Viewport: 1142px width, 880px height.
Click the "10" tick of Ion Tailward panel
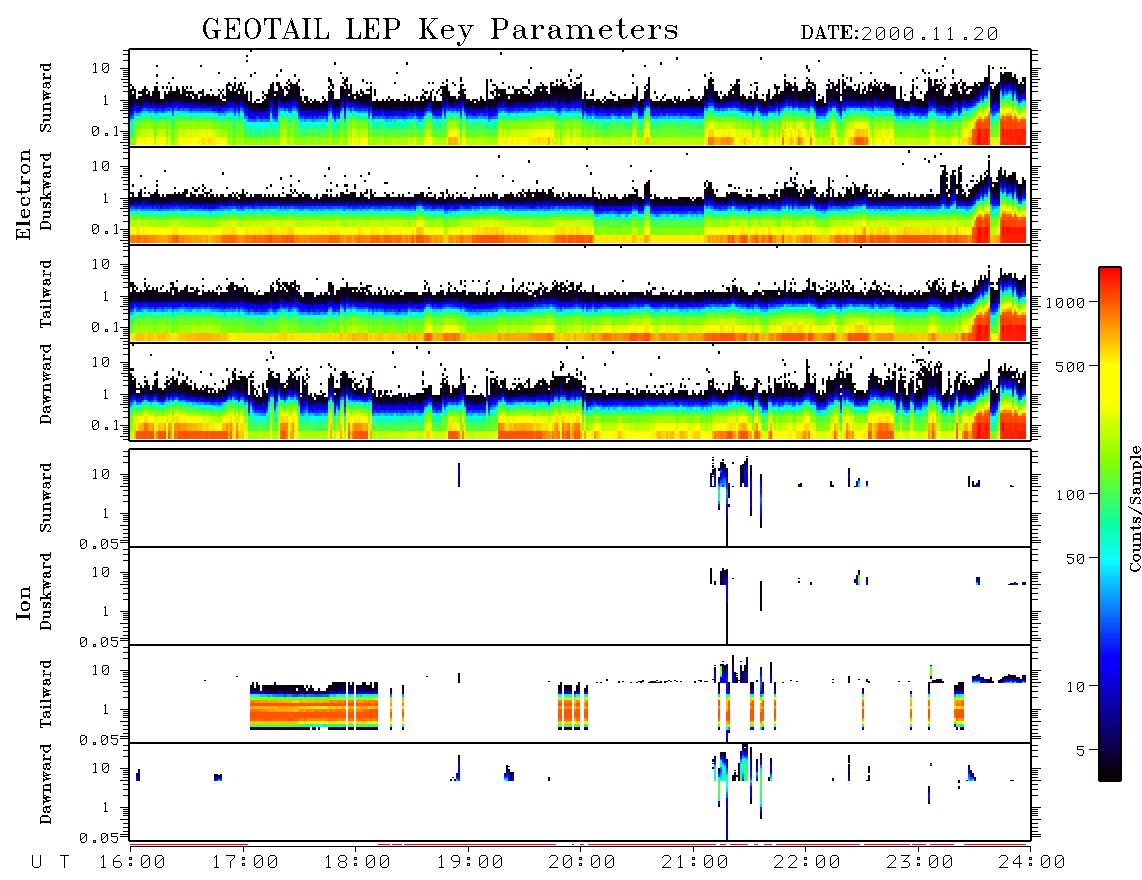pos(101,670)
